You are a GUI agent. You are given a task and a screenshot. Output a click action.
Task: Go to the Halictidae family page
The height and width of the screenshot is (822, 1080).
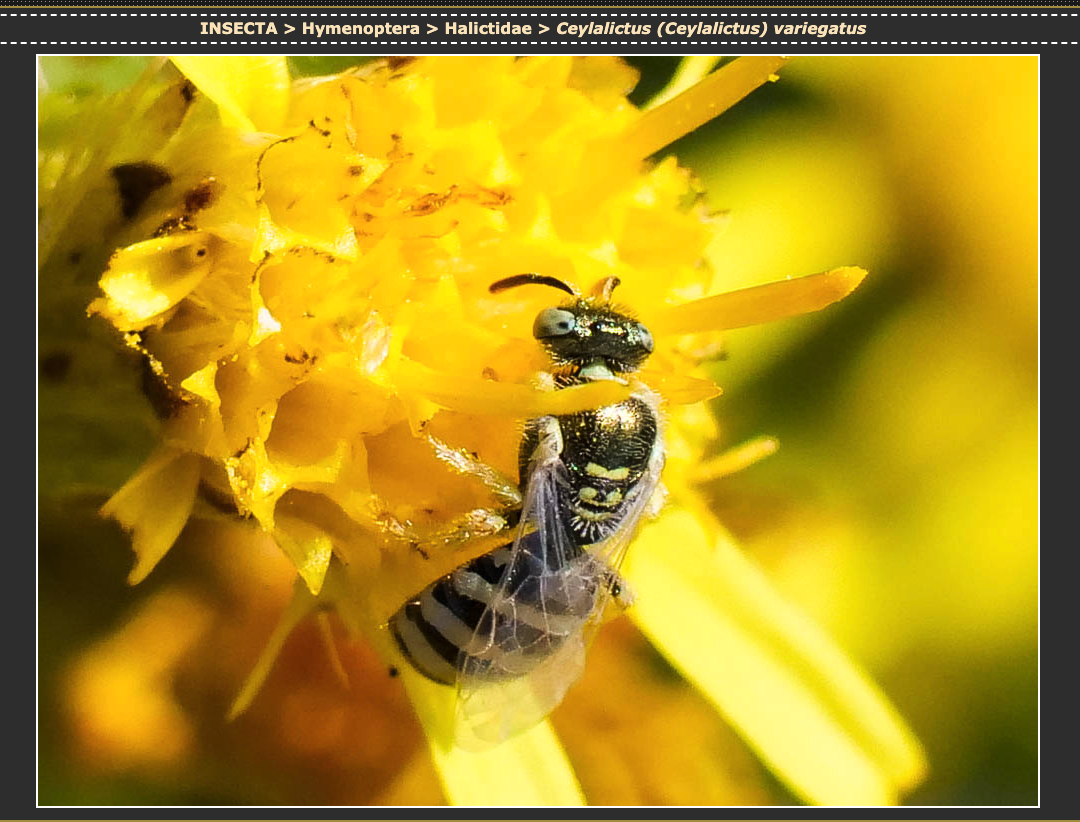[x=488, y=28]
